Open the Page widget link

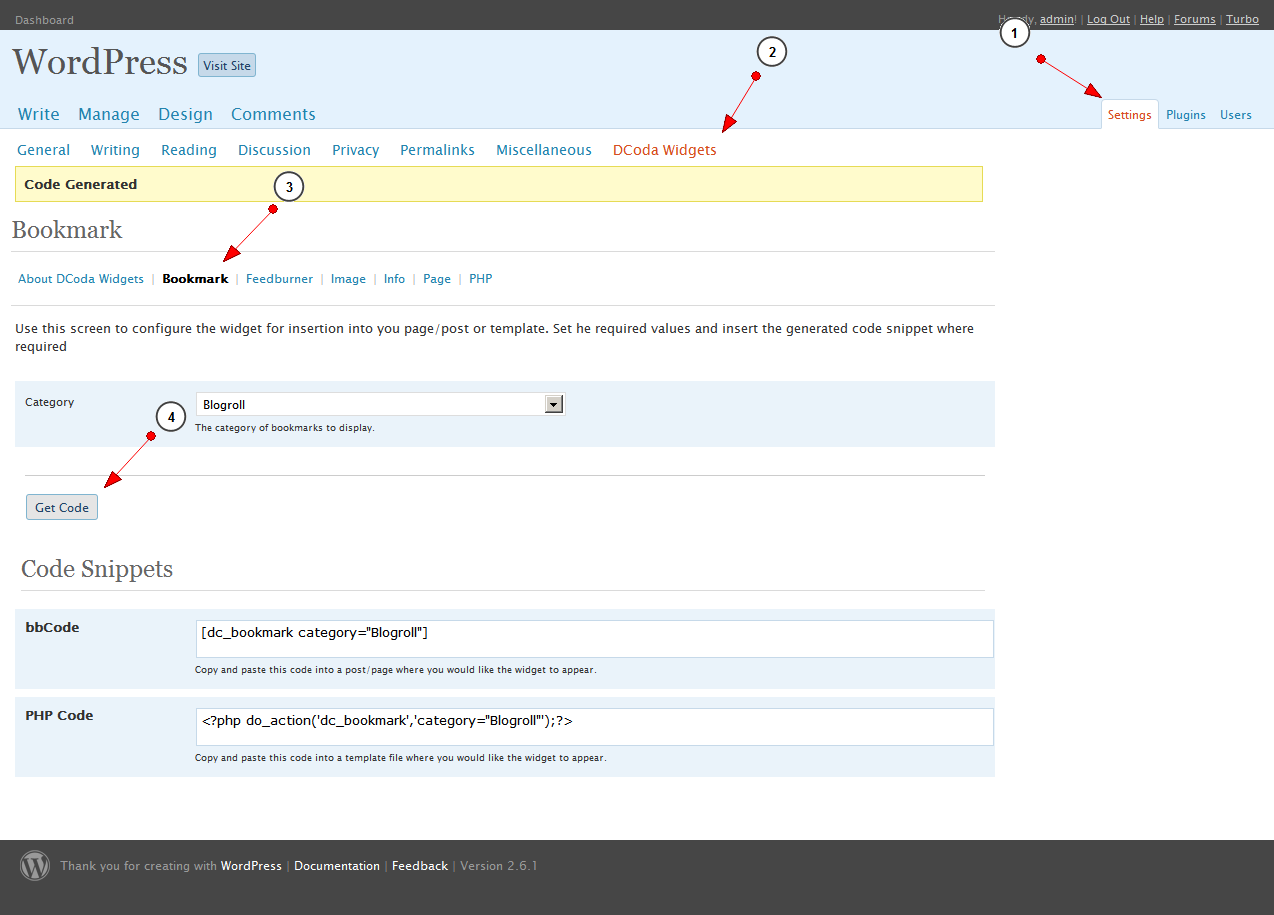coord(437,279)
